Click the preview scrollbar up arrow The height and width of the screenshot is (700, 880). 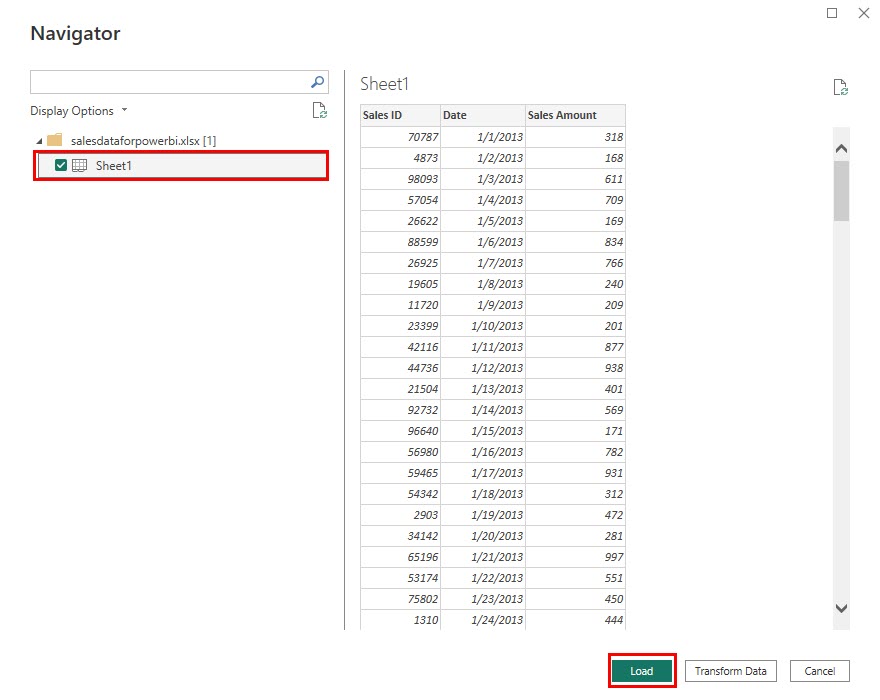pos(841,149)
